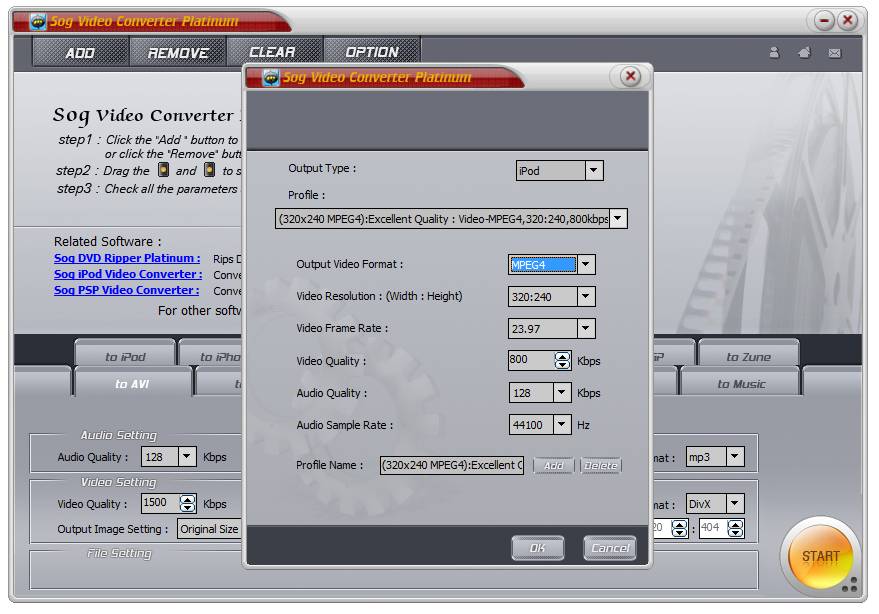Screen dimensions: 879x614
Task: Minimize the main Sog Video Converter window
Action: coord(824,21)
